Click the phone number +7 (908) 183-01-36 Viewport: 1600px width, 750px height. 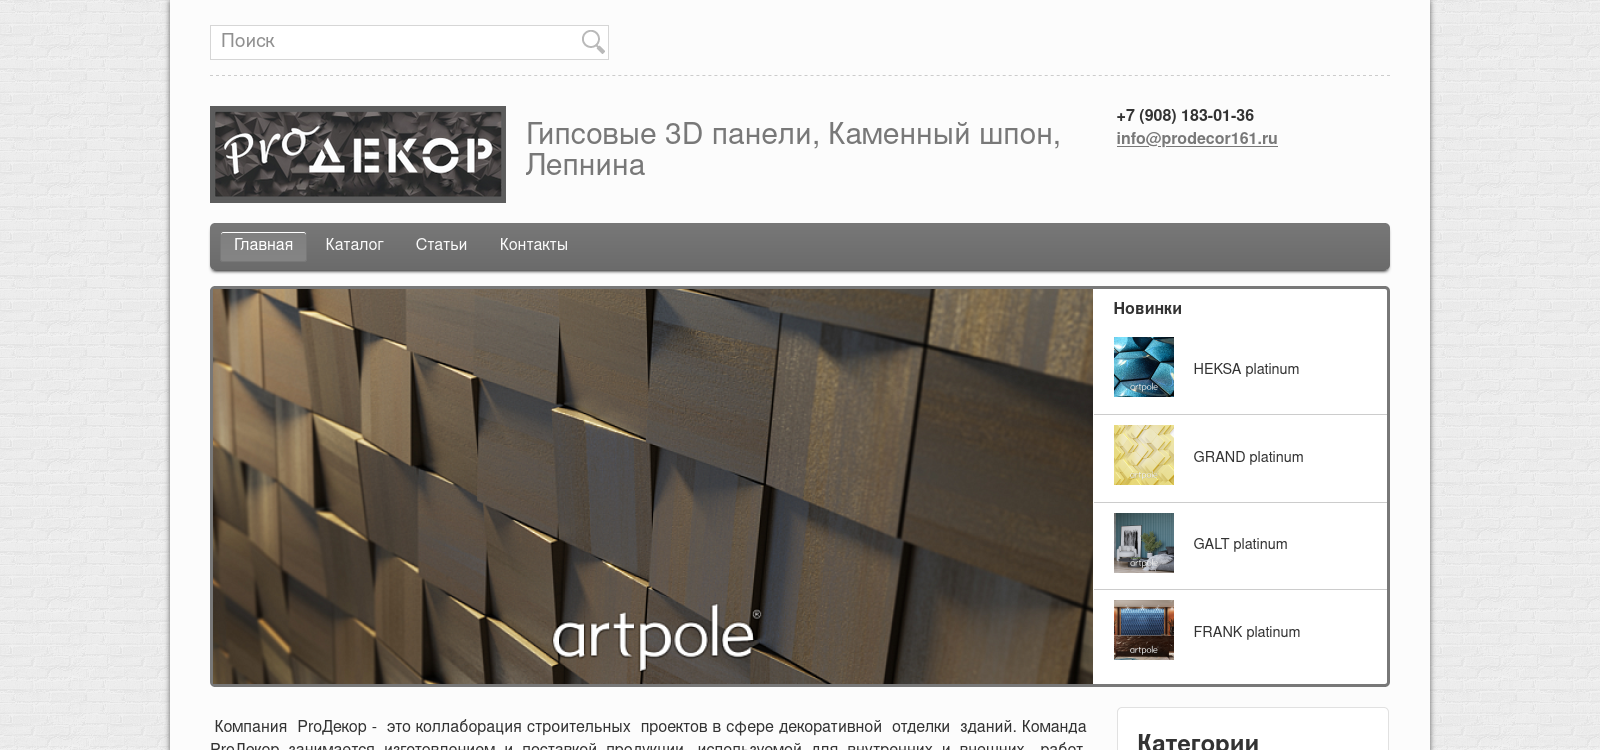1185,116
